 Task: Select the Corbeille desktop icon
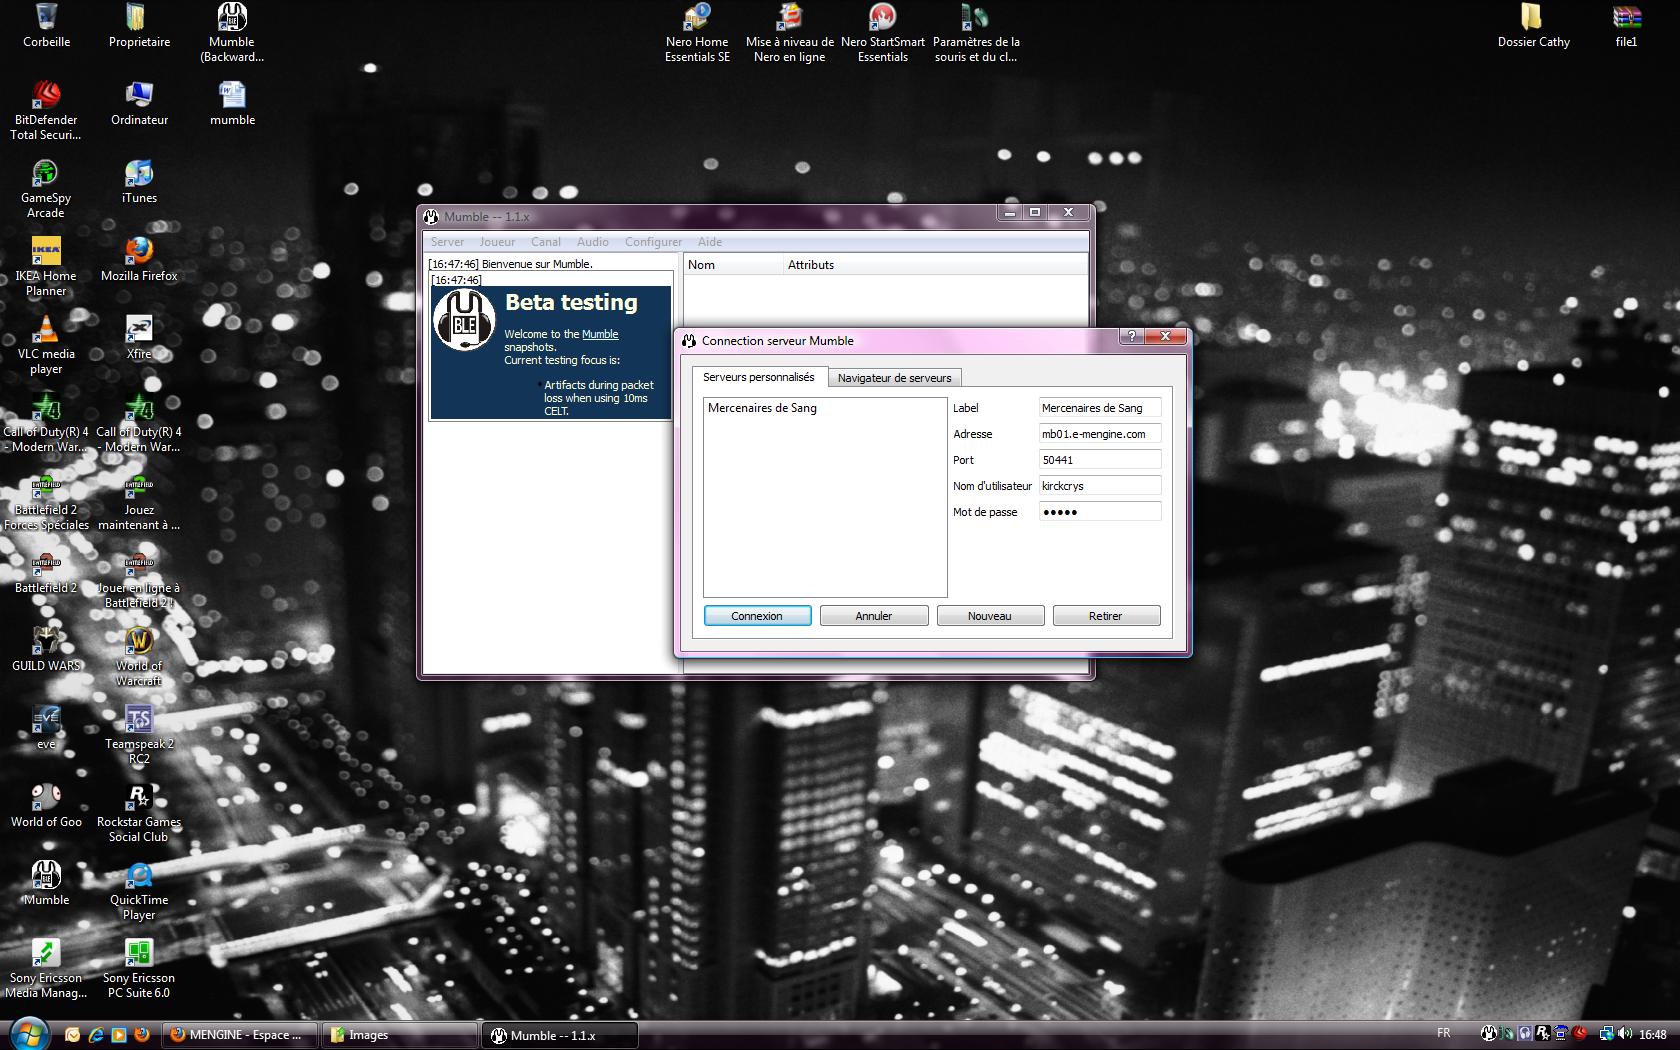coord(46,26)
